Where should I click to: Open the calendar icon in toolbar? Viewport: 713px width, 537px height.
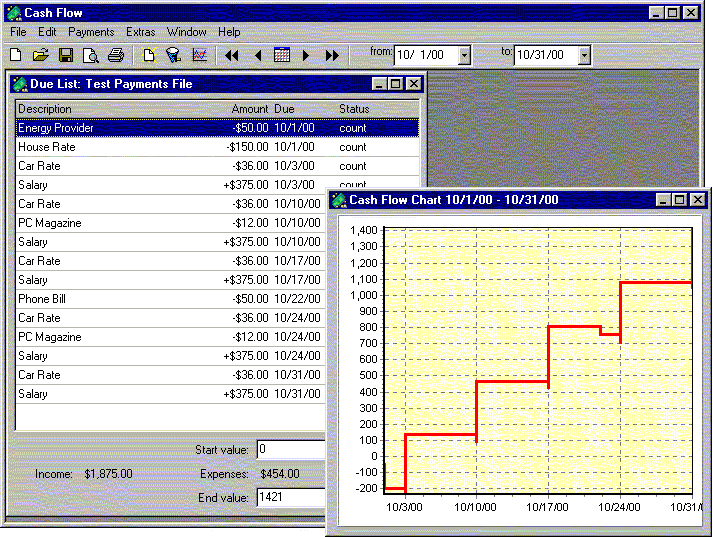(x=282, y=55)
